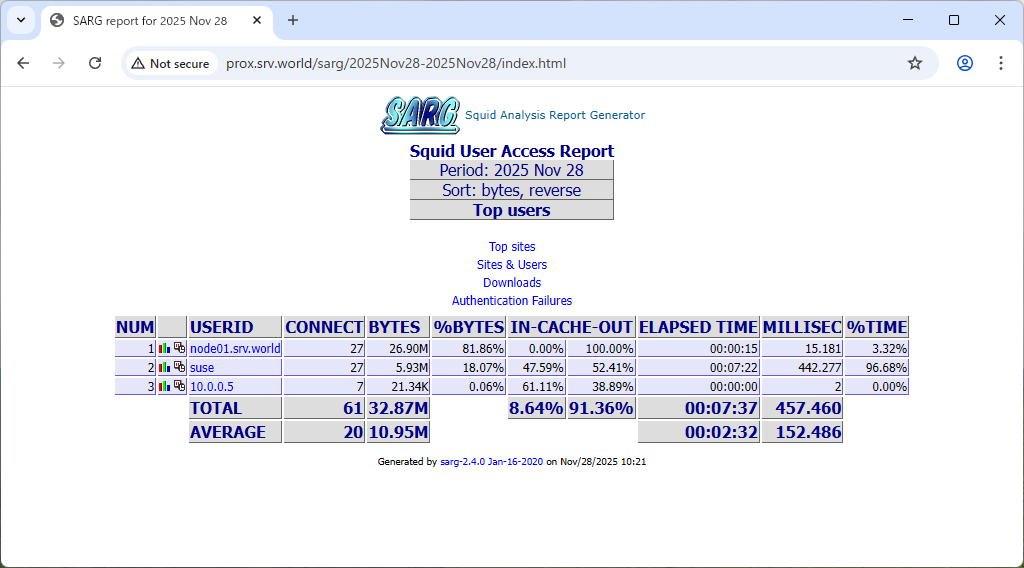The height and width of the screenshot is (568, 1024).
Task: Open the date/time report icon for node01.srv.world
Action: (179, 349)
